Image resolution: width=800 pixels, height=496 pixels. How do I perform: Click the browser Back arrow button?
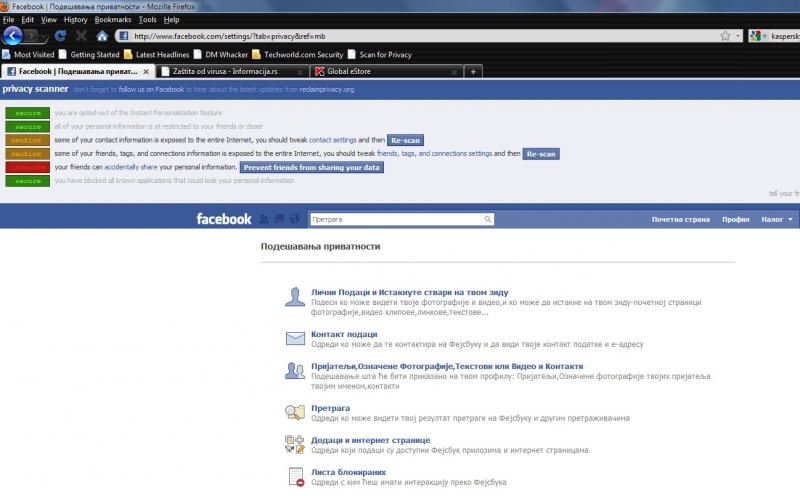[x=13, y=36]
